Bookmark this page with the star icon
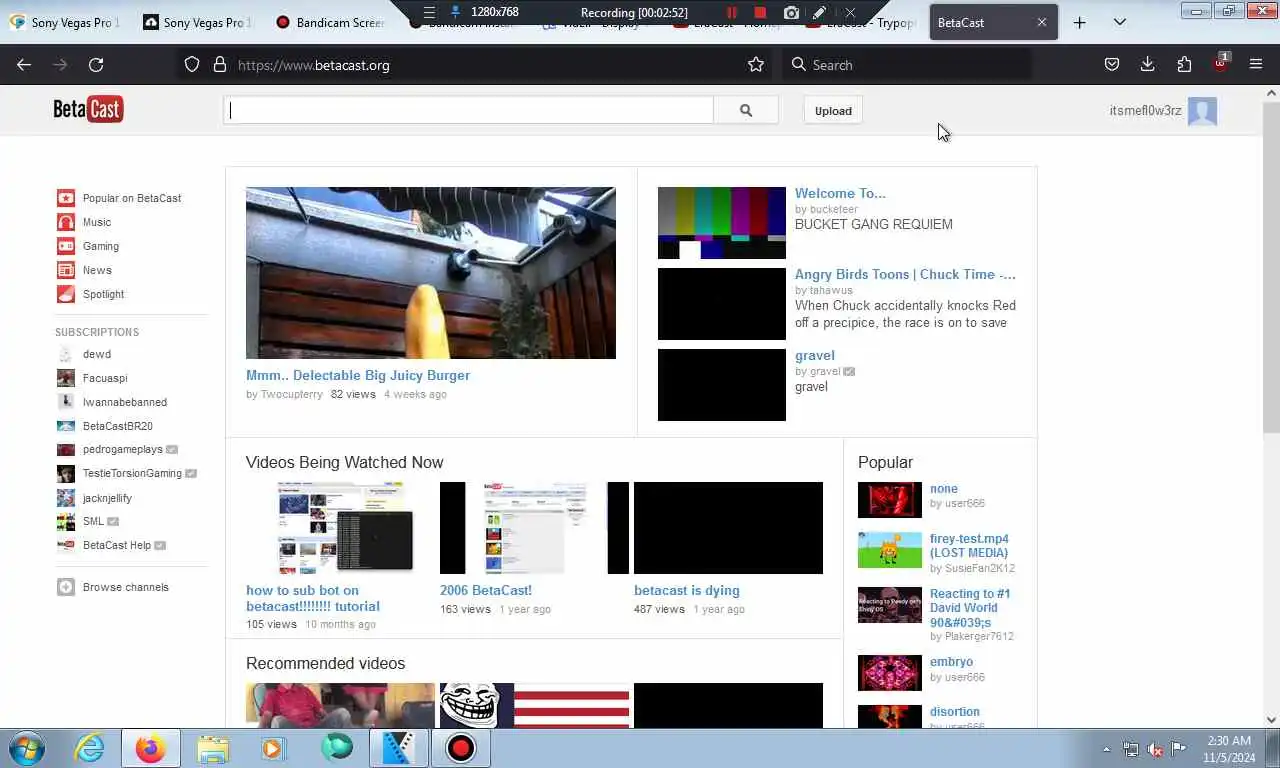This screenshot has height=768, width=1280. coord(756,64)
